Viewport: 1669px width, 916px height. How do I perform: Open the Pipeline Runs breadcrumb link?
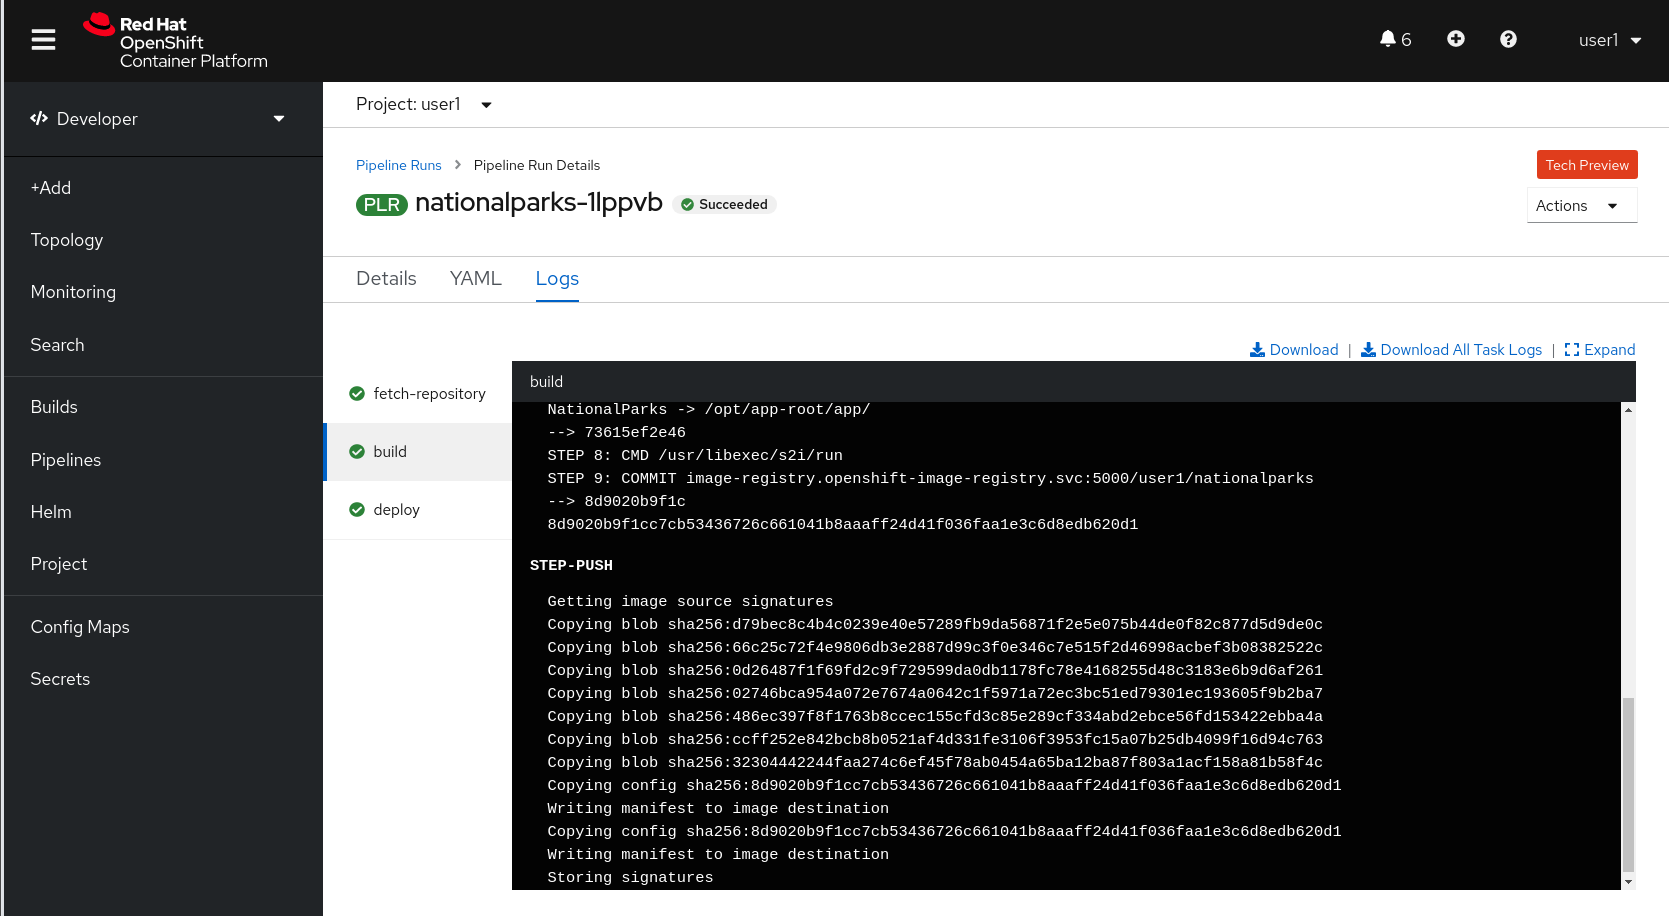(398, 165)
